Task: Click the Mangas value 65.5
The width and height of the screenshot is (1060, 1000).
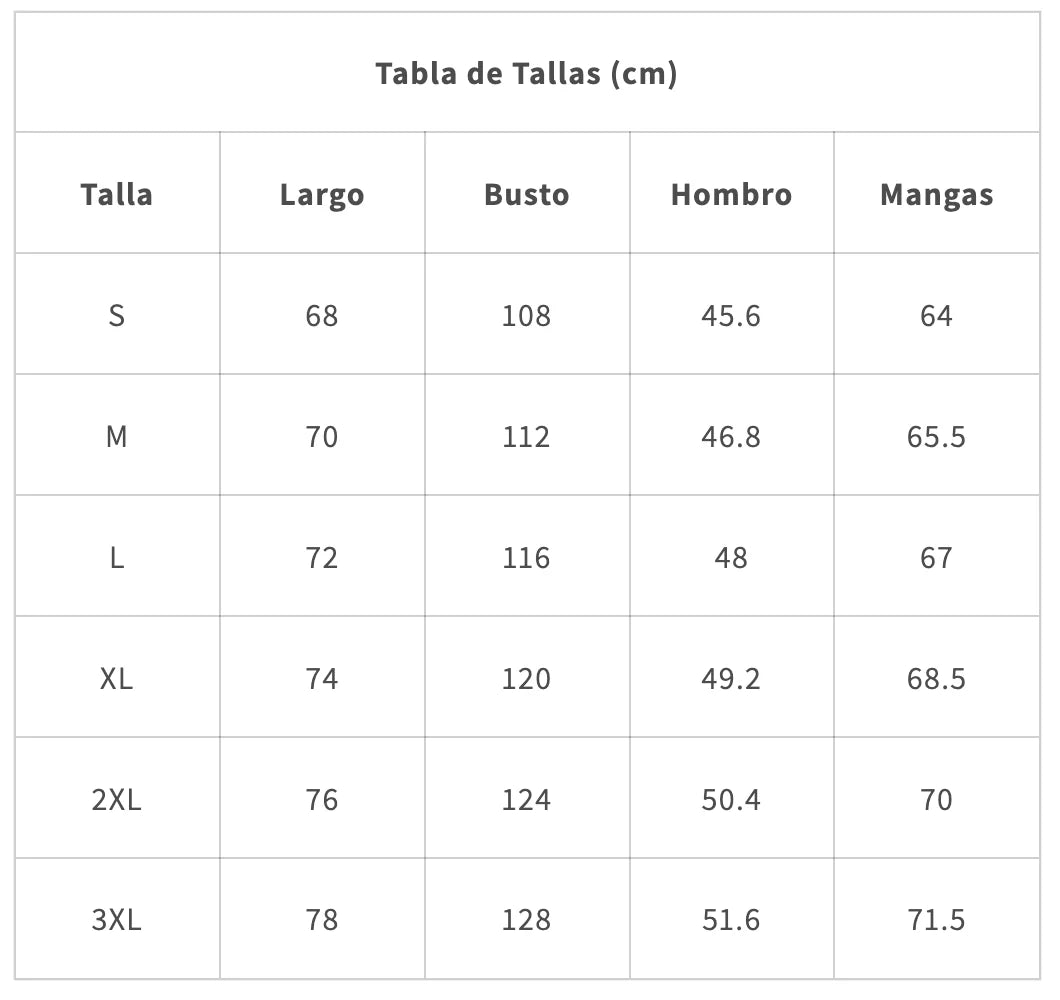Action: coord(937,437)
